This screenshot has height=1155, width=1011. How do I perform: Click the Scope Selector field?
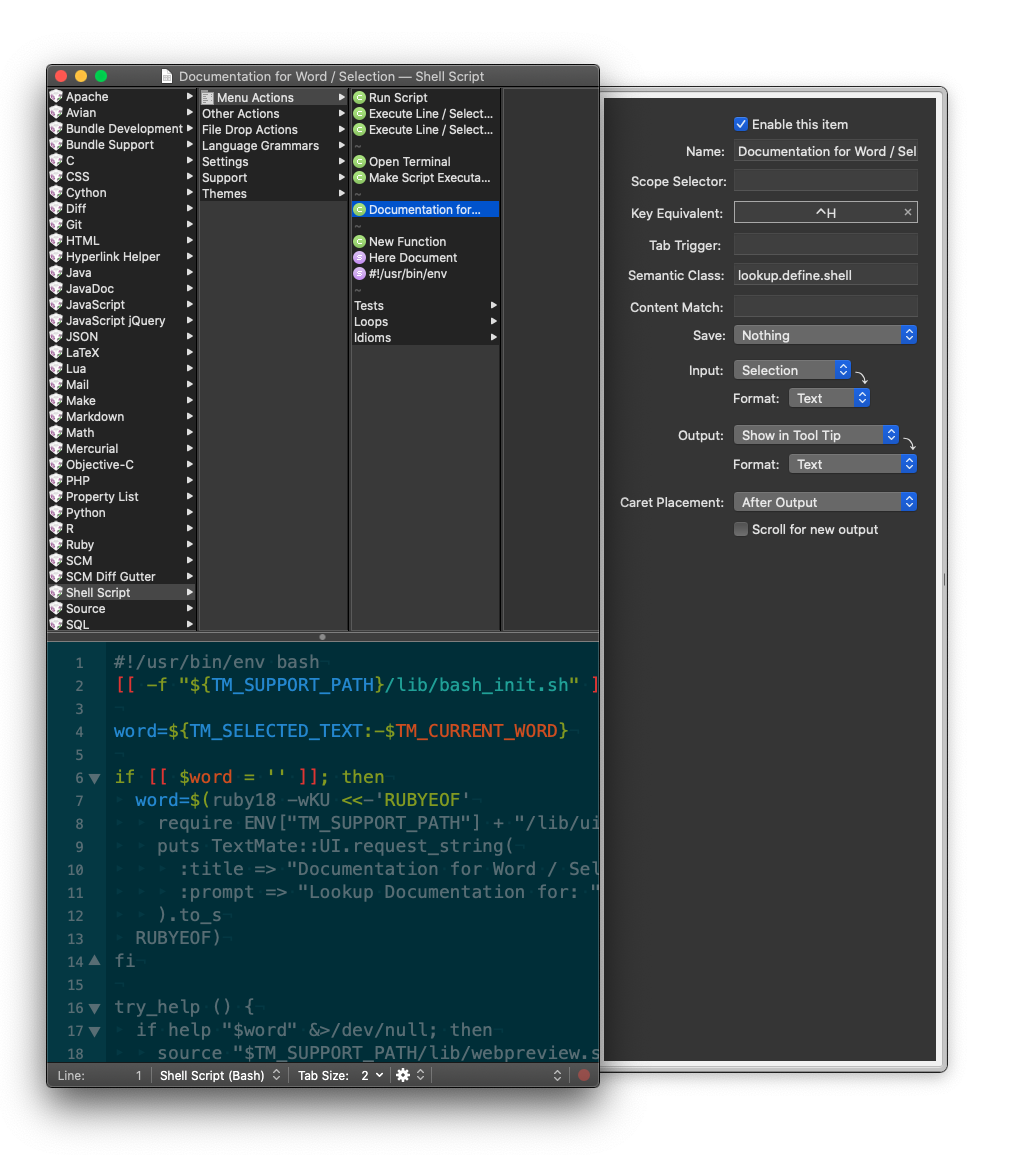[825, 180]
